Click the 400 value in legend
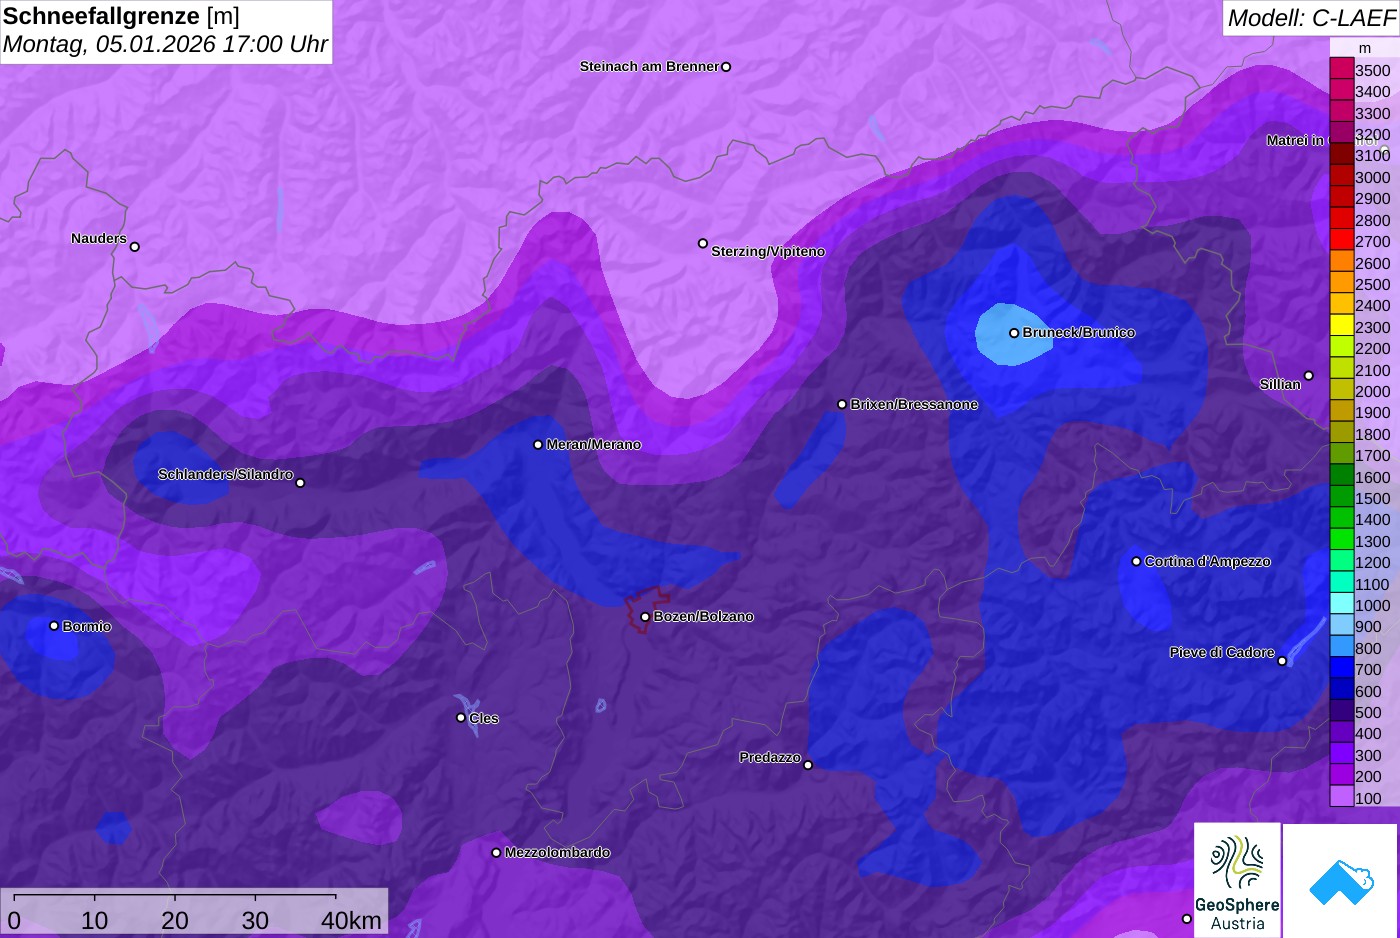Screen dimensions: 1400x938 point(1368,733)
